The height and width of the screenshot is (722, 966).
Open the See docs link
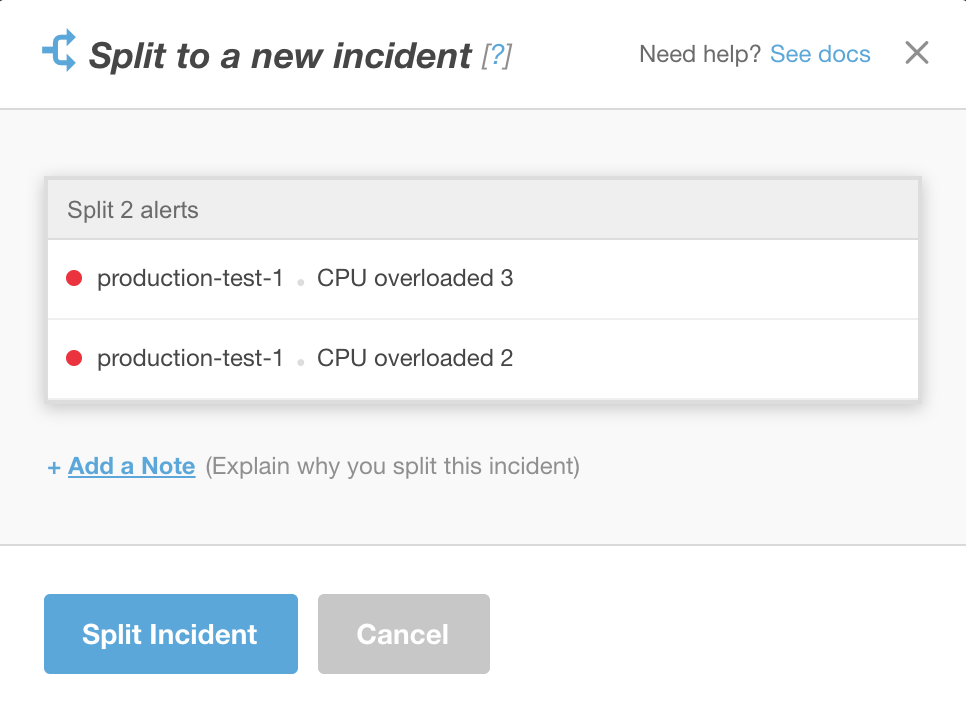pyautogui.click(x=820, y=54)
